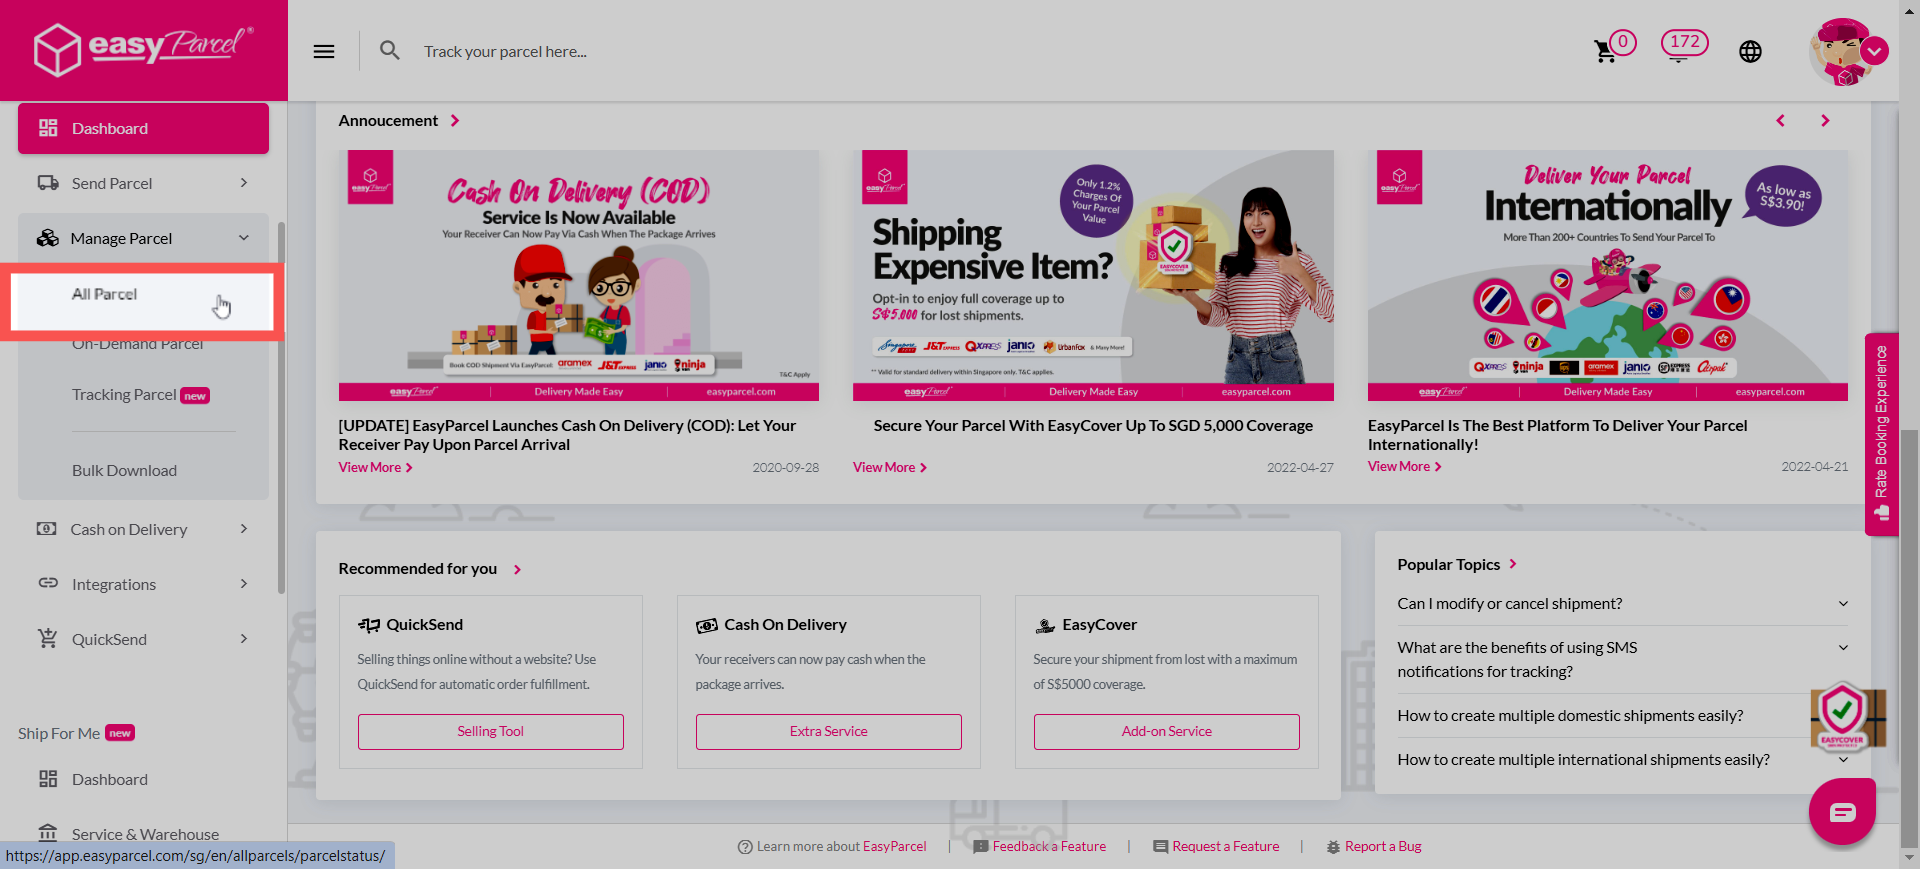Click the Extra Service button

tap(829, 731)
